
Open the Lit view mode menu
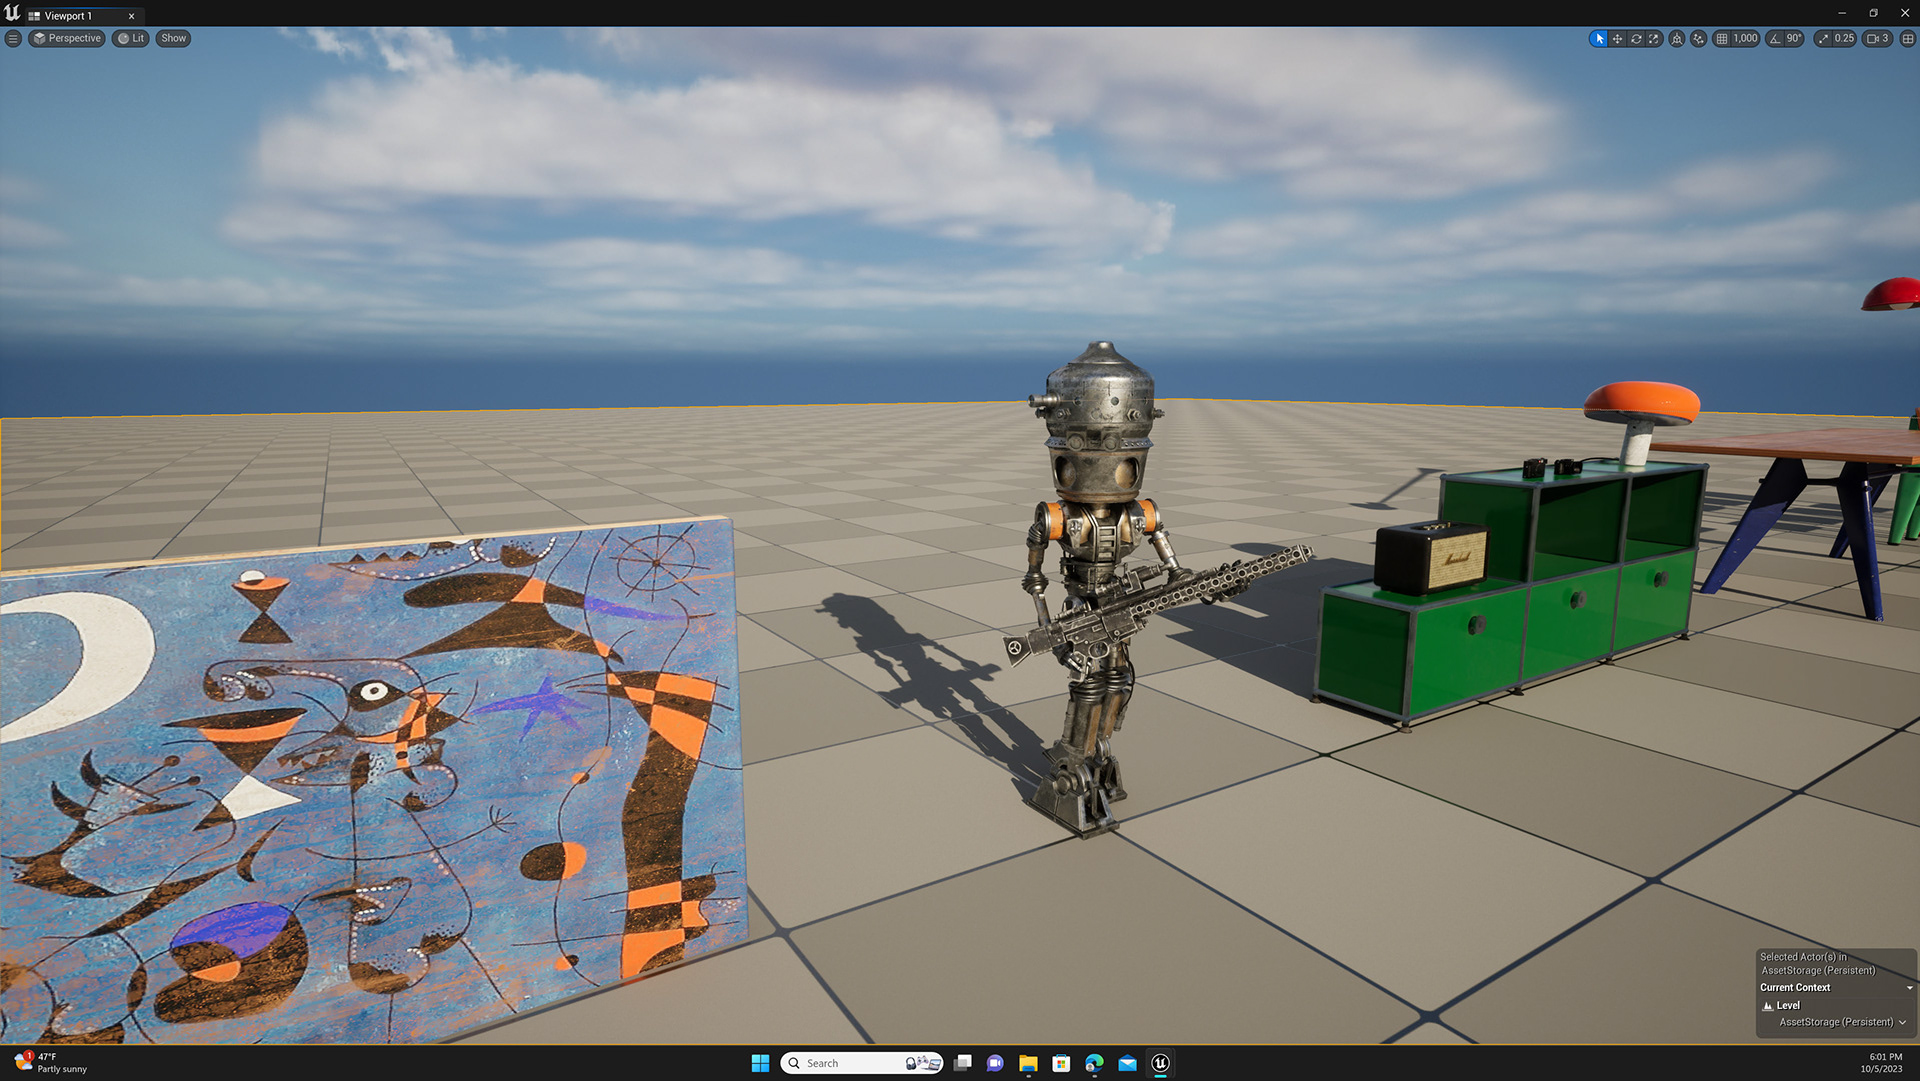(x=131, y=38)
